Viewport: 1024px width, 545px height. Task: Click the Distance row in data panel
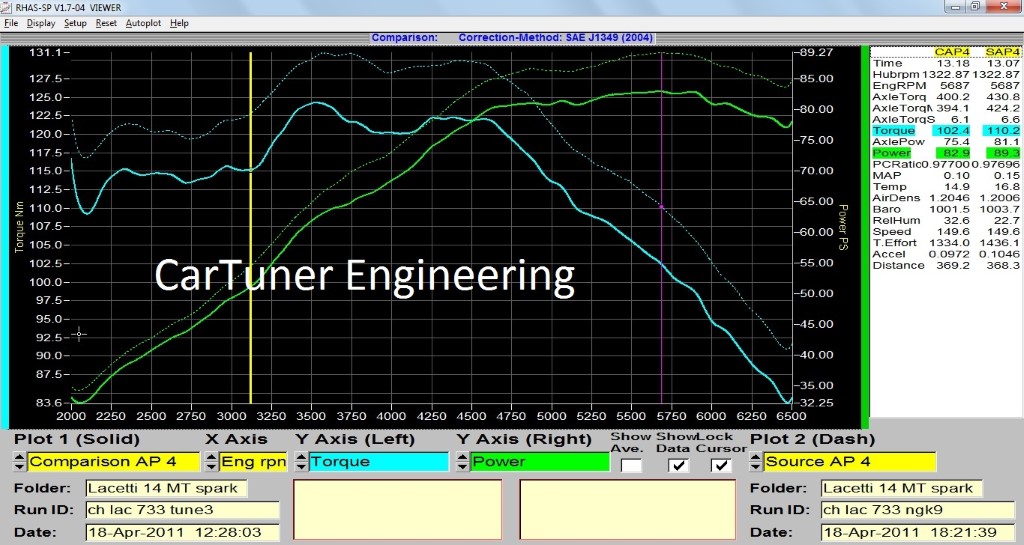tap(946, 266)
